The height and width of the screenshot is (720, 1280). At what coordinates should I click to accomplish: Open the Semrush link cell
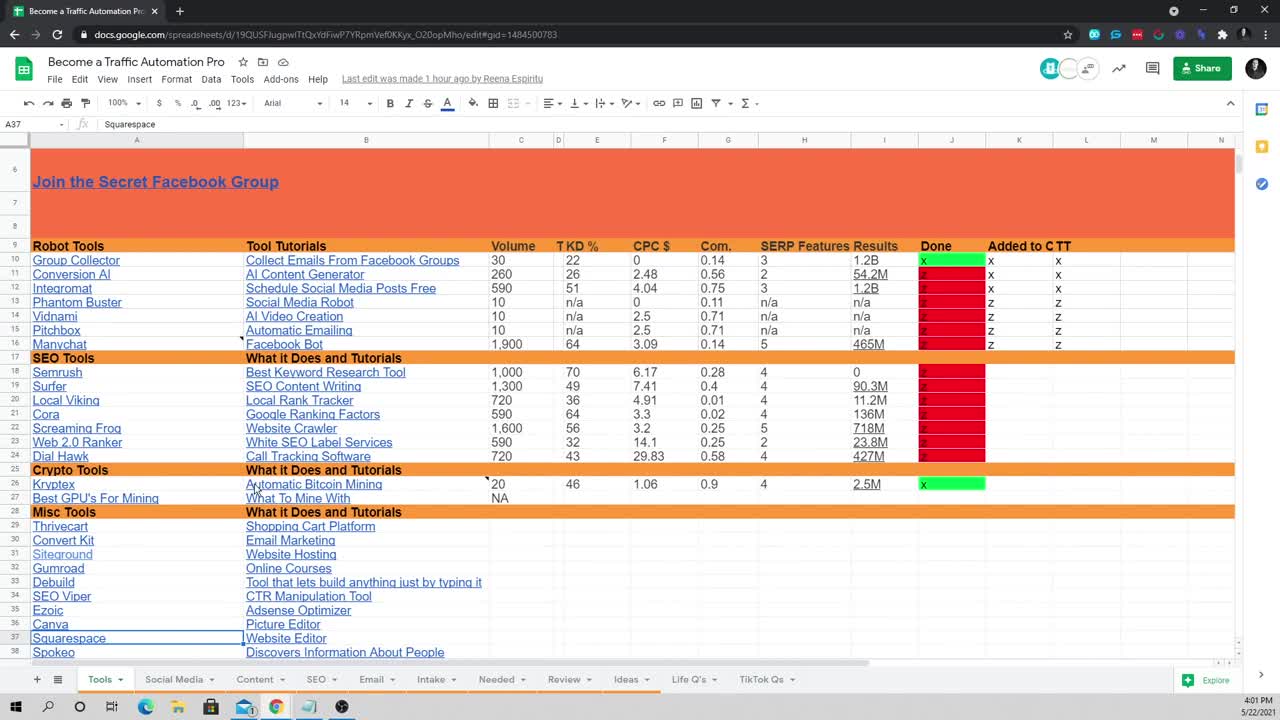coord(57,372)
